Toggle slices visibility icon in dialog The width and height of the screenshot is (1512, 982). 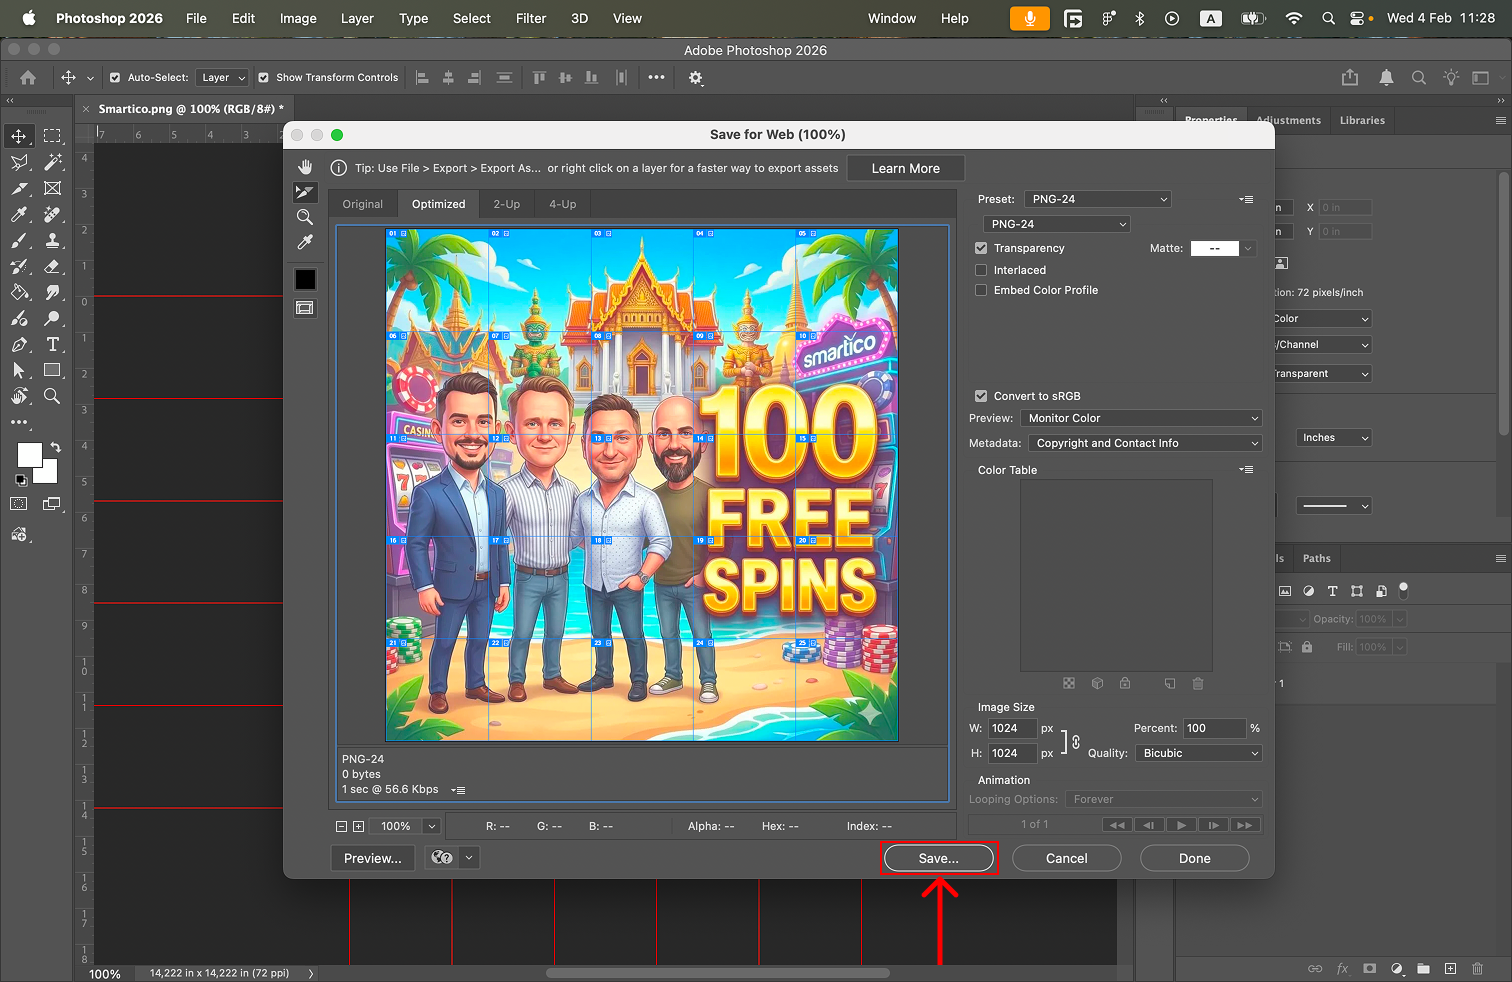click(305, 308)
